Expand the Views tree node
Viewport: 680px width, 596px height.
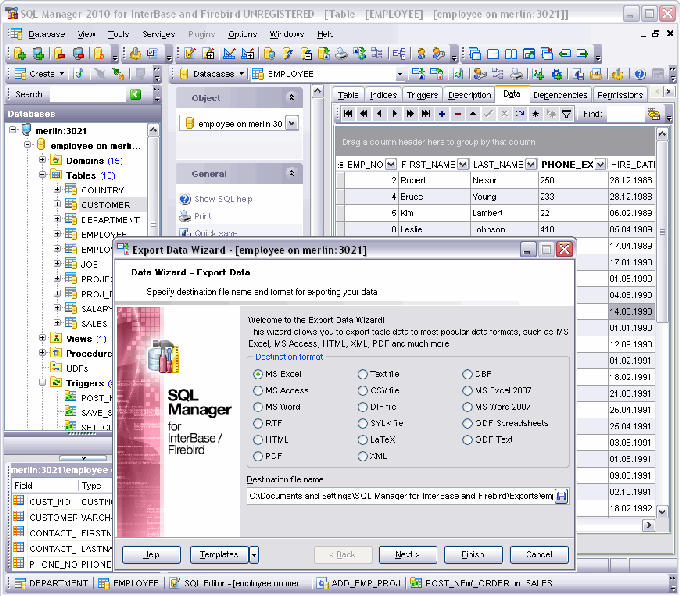click(43, 339)
